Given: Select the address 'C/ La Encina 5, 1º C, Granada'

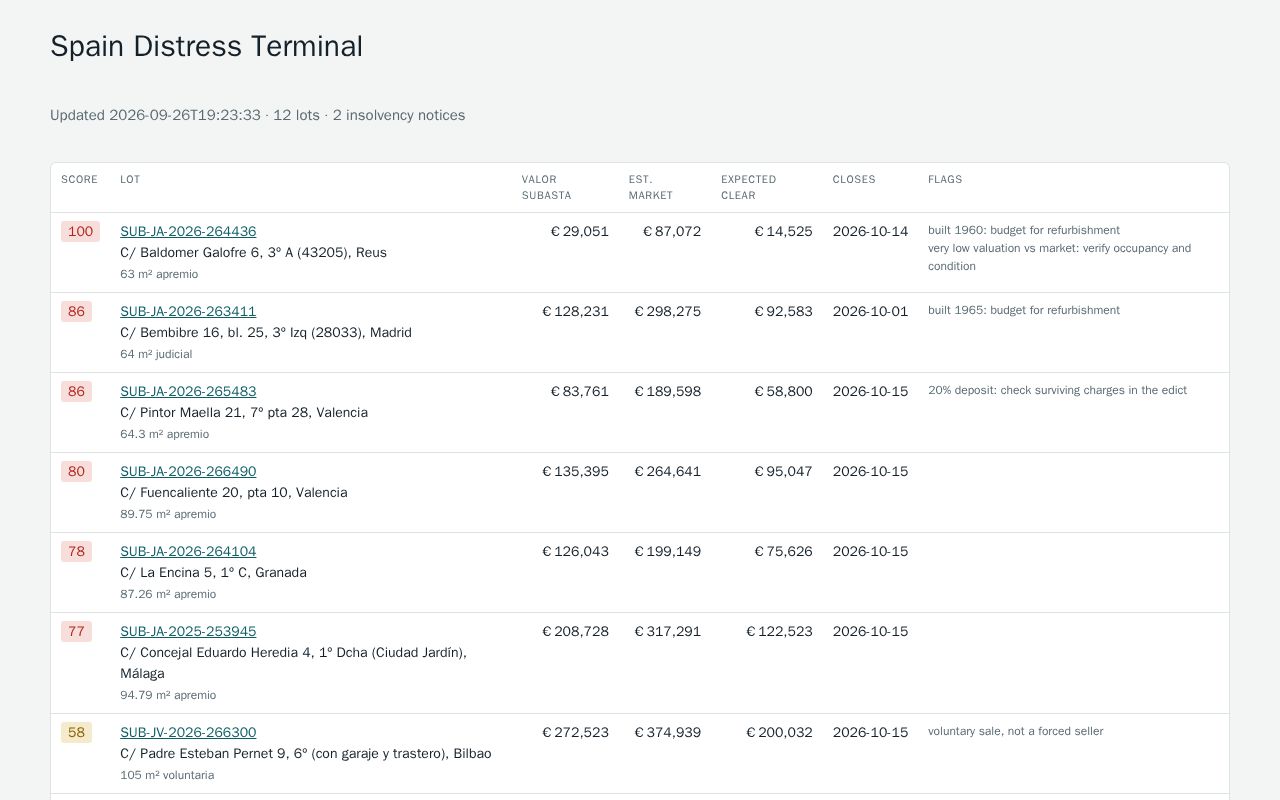Looking at the screenshot, I should pyautogui.click(x=213, y=573).
